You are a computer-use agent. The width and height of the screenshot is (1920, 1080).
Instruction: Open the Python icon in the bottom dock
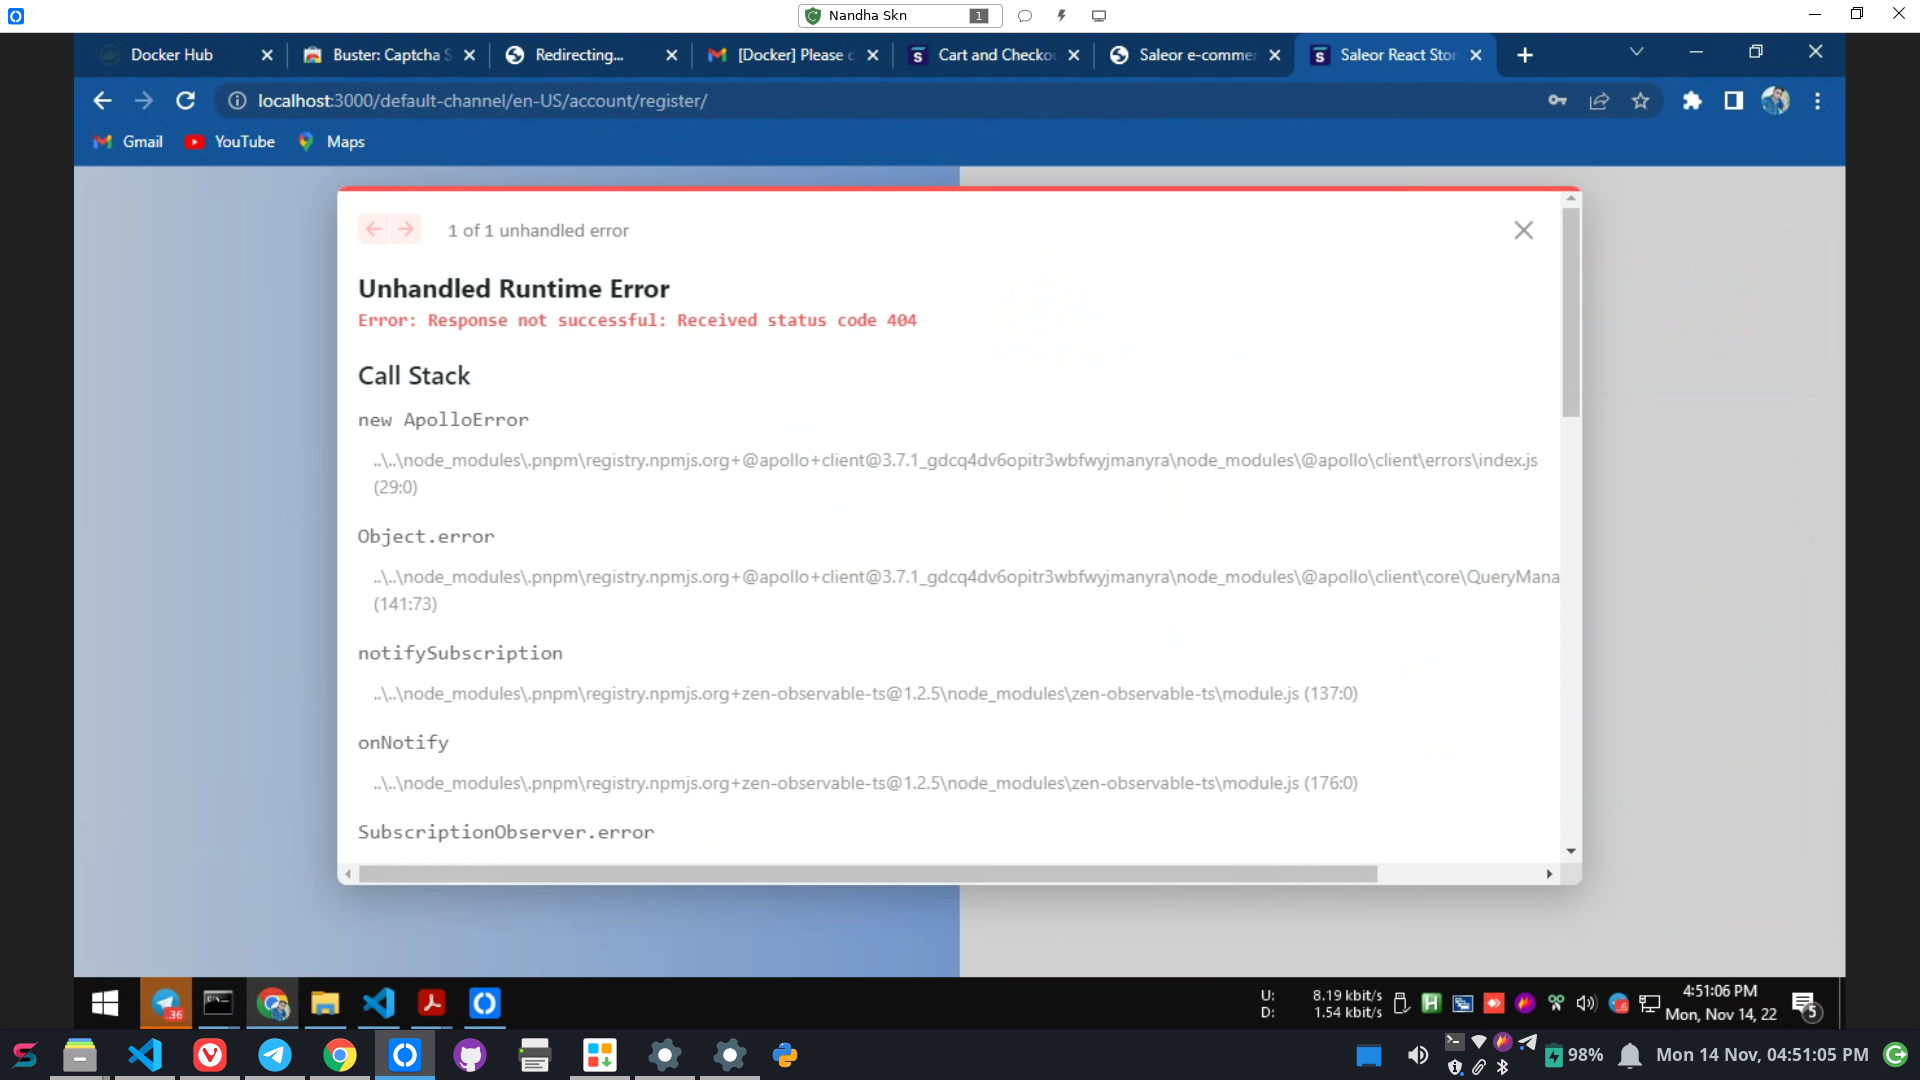click(x=785, y=1055)
